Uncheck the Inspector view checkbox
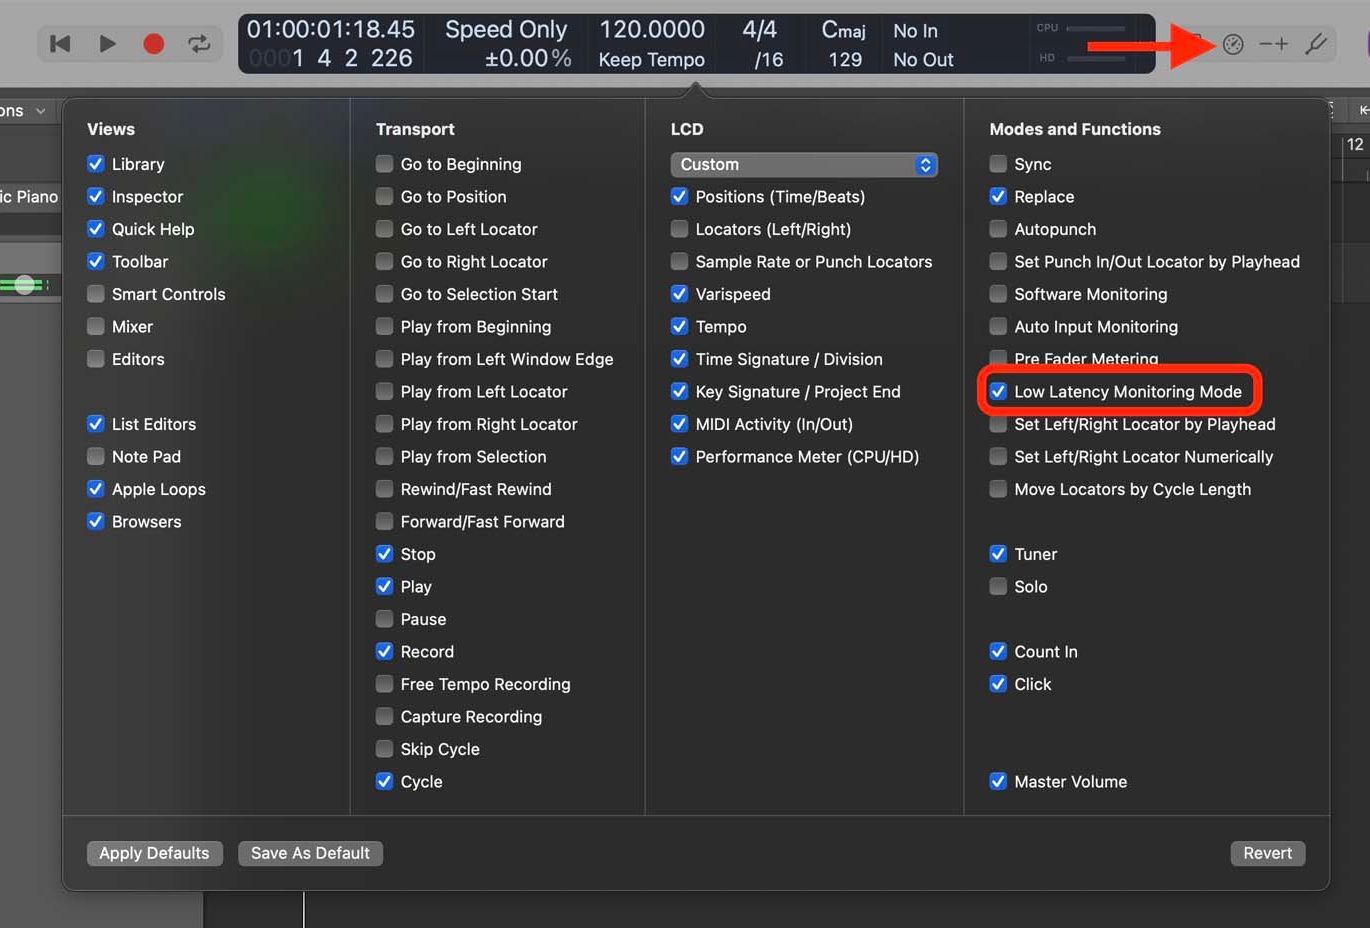 coord(96,197)
